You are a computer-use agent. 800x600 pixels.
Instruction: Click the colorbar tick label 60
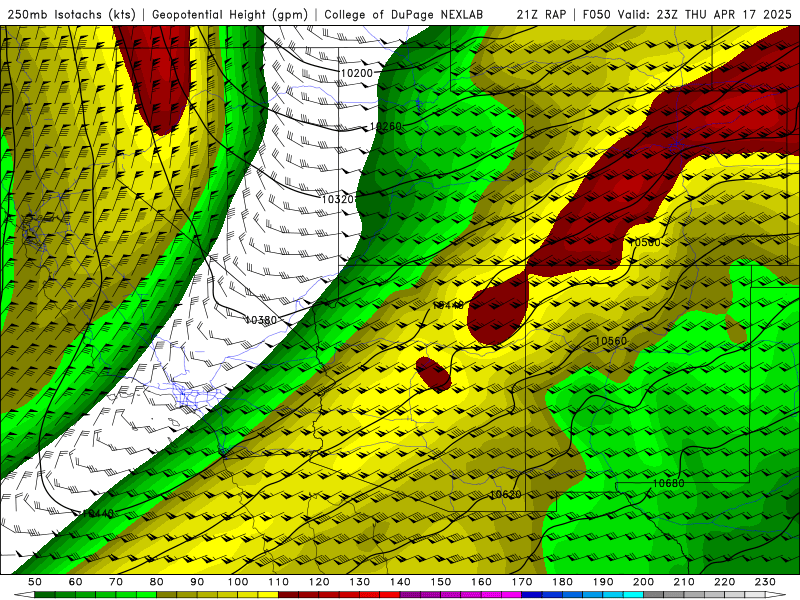(x=75, y=582)
